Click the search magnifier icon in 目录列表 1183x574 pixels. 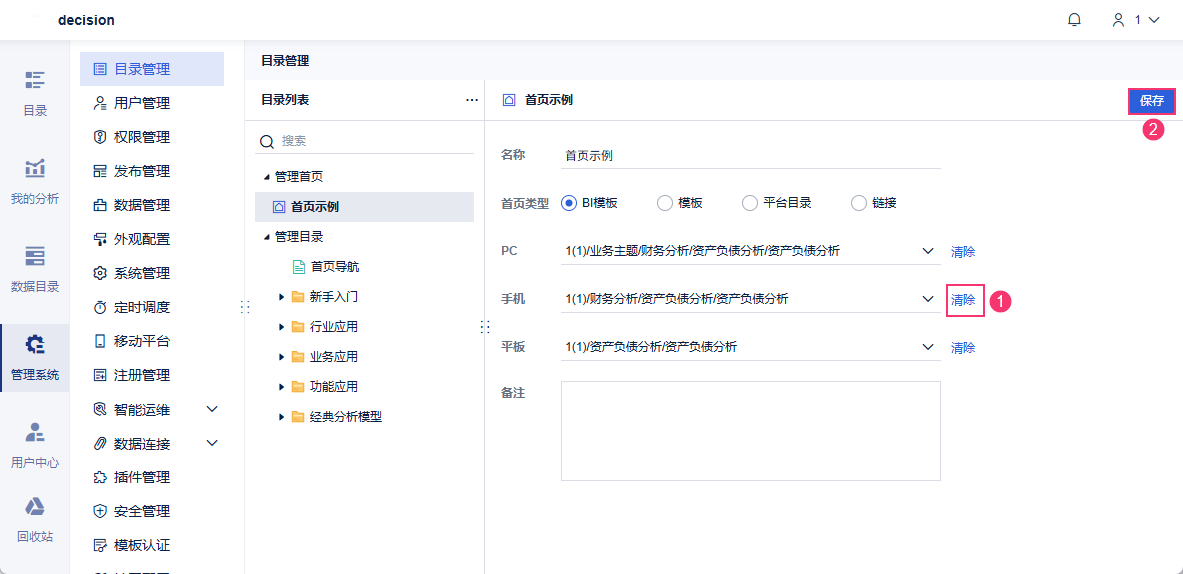[x=267, y=142]
